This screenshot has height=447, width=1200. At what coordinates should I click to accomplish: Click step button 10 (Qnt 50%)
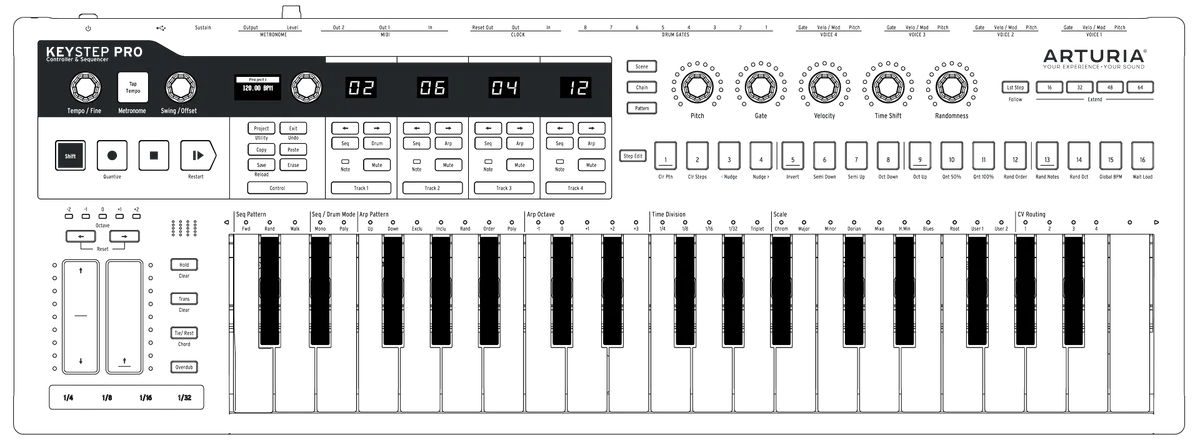950,156
